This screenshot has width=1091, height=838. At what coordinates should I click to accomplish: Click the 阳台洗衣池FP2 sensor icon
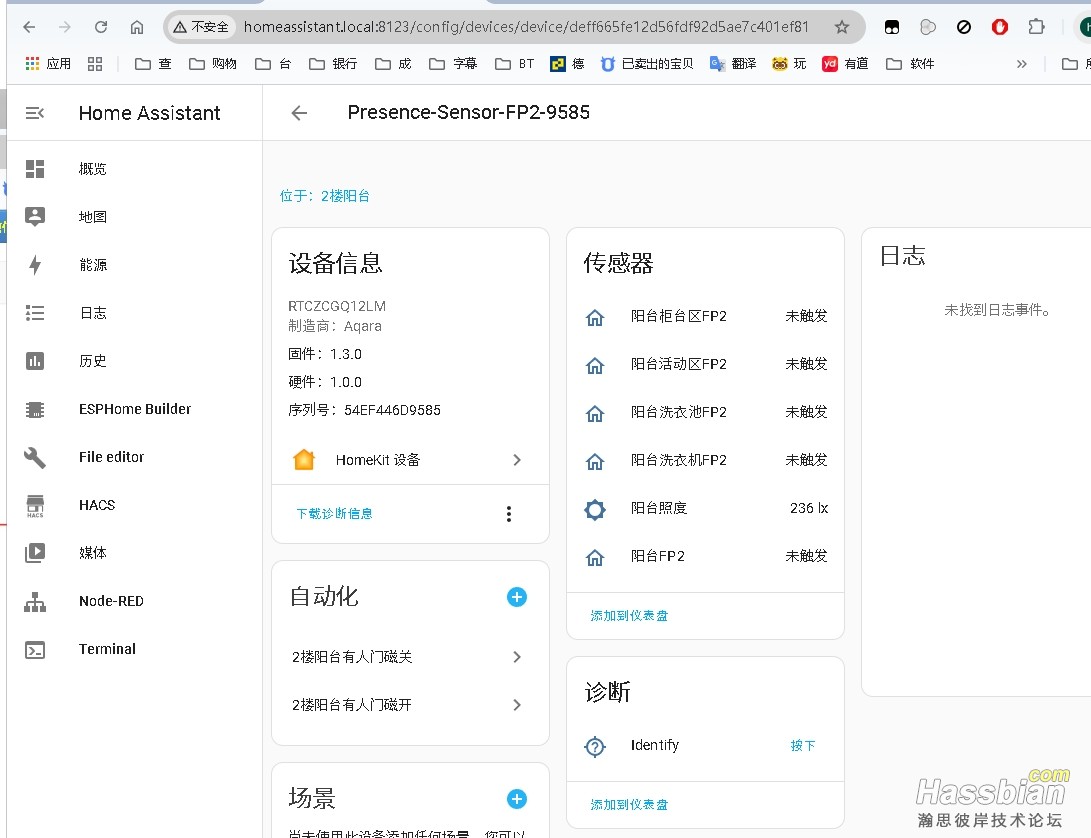click(x=595, y=413)
